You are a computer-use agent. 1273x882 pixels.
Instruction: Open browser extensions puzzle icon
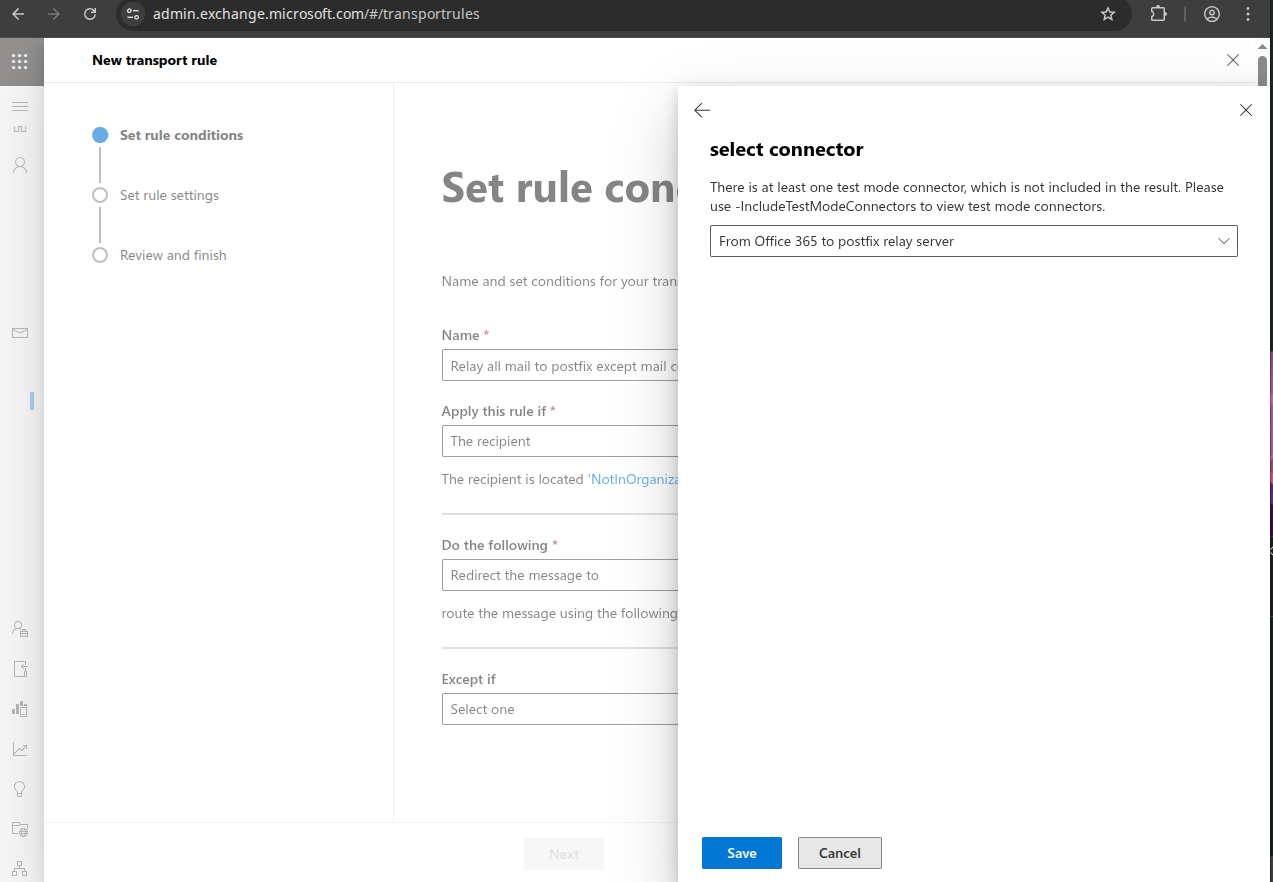tap(1158, 14)
